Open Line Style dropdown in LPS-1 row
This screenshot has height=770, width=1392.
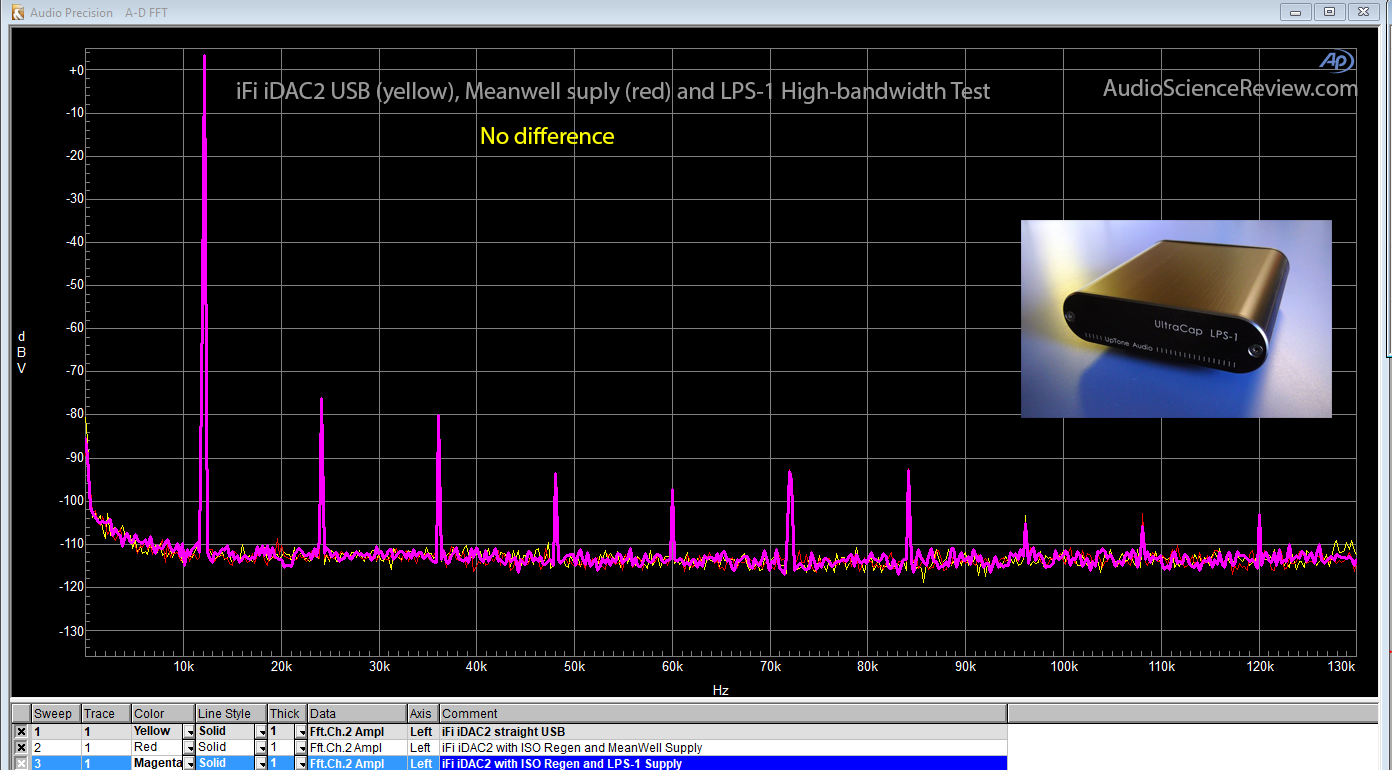tap(261, 763)
